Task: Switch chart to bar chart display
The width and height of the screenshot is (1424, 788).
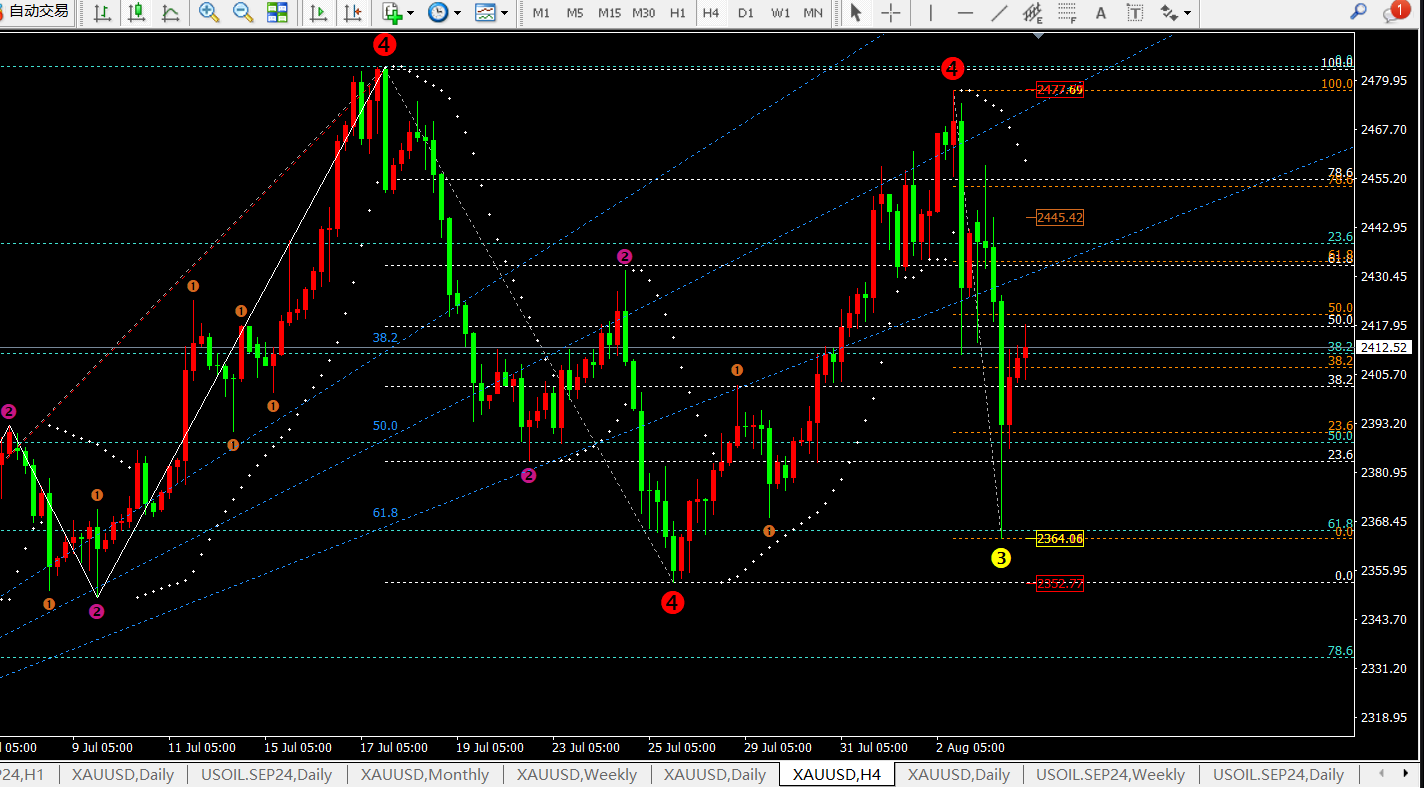Action: point(102,12)
